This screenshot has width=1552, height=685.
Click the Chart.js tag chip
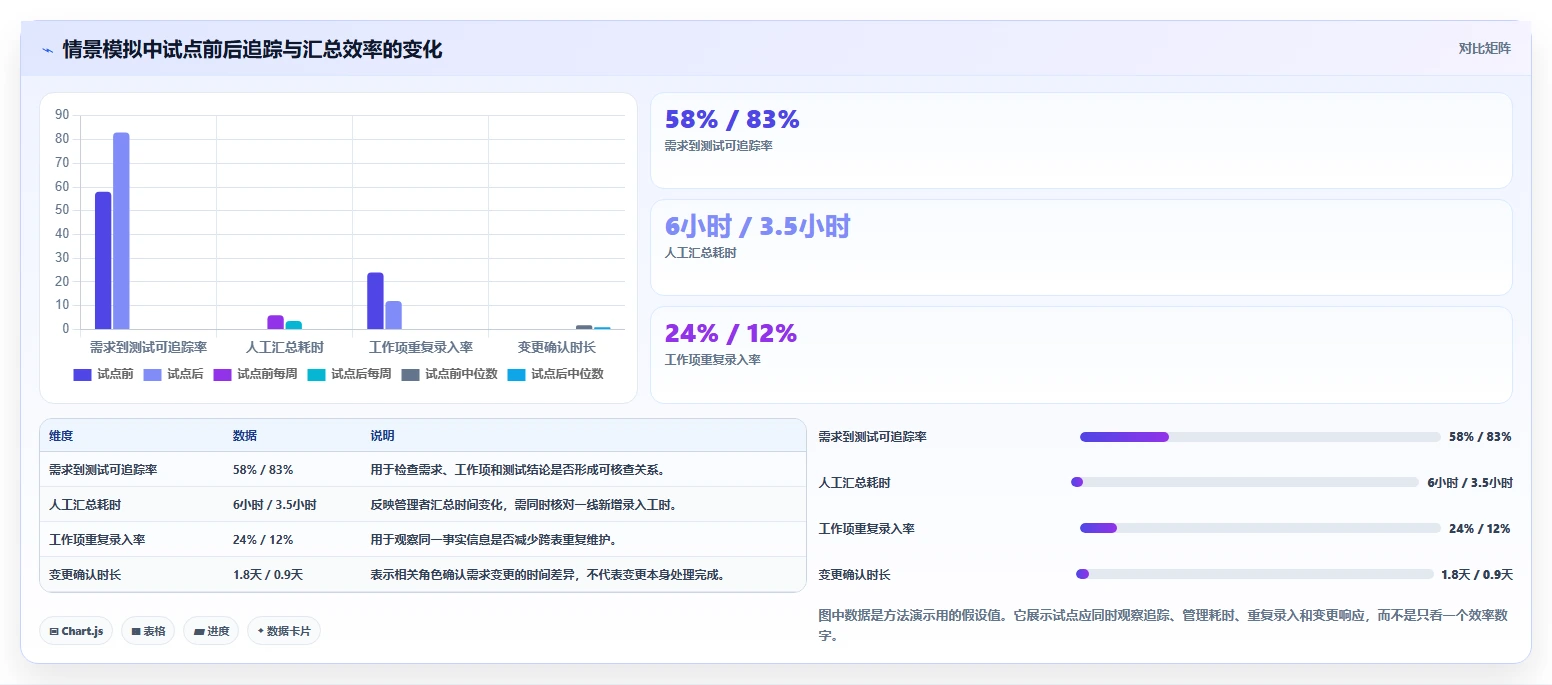(x=76, y=631)
